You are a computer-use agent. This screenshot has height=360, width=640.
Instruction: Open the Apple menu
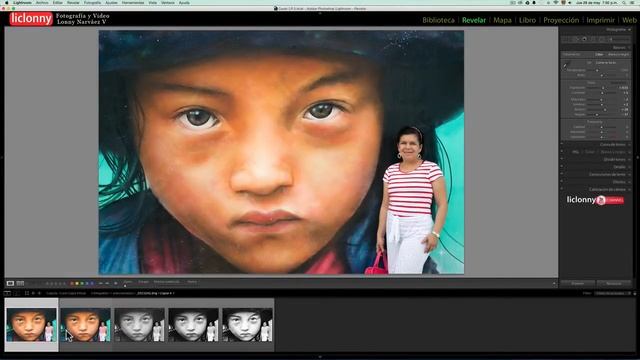(x=7, y=2)
